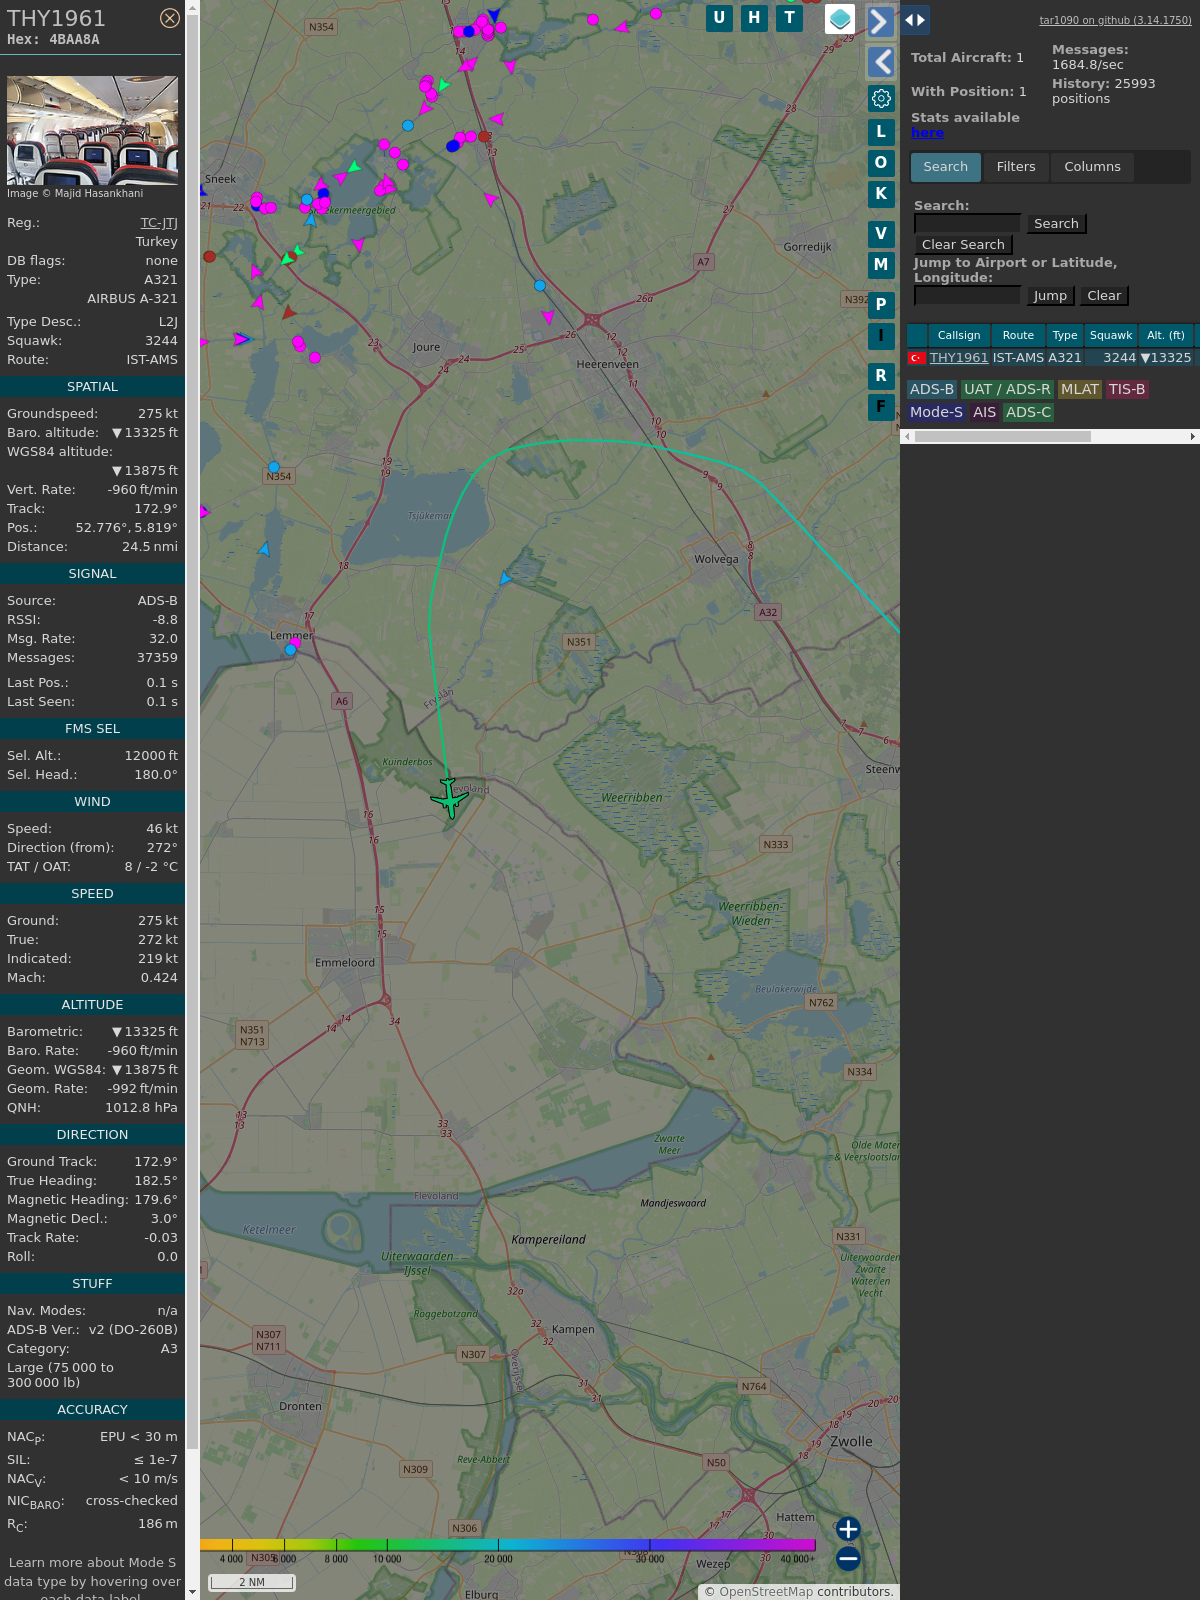Screen dimensions: 1200x1600
Task: Switch to the Columns tab
Action: (x=1092, y=167)
